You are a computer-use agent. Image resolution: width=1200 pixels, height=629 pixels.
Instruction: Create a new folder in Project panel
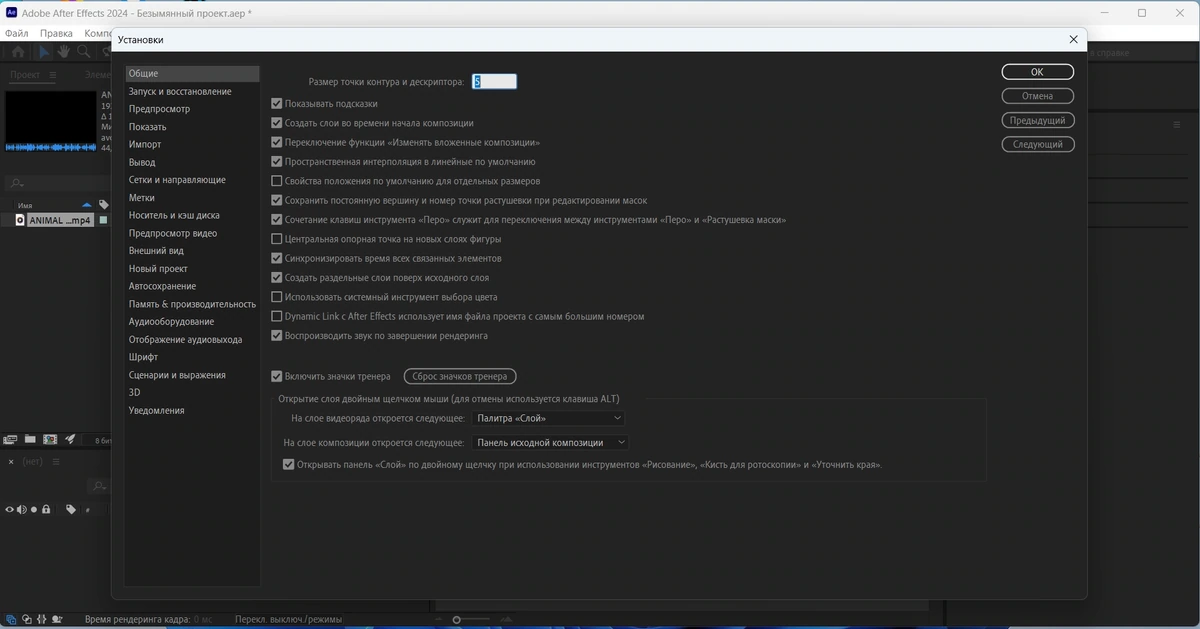30,439
